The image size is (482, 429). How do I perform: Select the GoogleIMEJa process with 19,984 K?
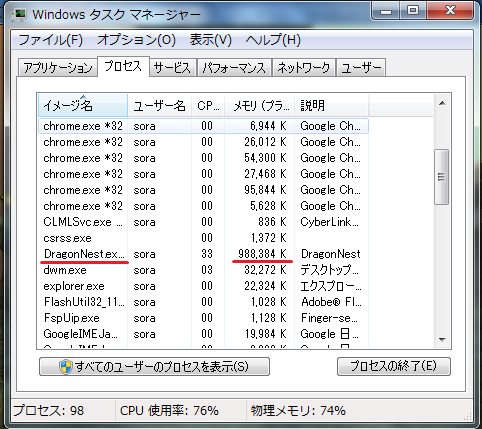(x=203, y=334)
